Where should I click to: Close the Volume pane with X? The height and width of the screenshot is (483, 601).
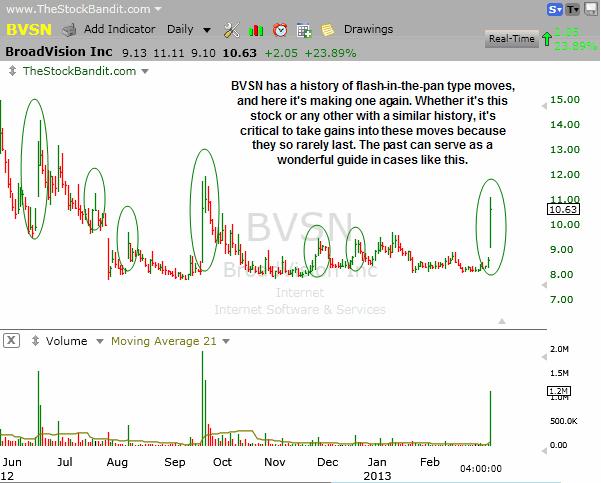pos(11,341)
